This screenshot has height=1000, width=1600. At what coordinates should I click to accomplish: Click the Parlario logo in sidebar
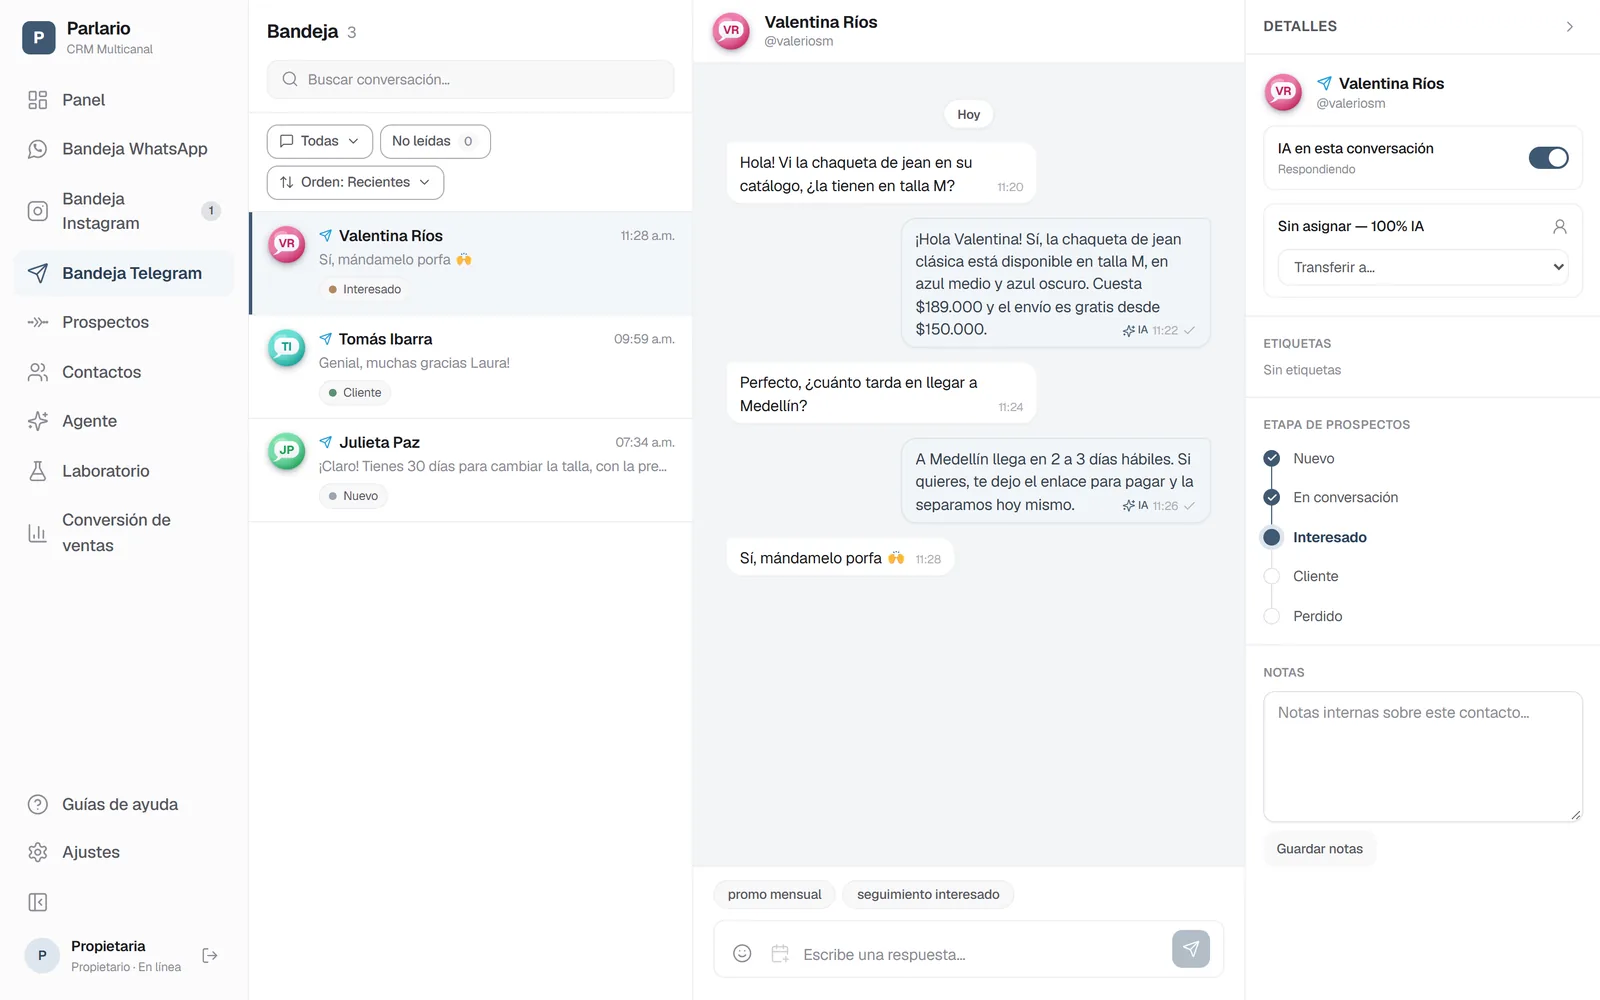(x=39, y=38)
